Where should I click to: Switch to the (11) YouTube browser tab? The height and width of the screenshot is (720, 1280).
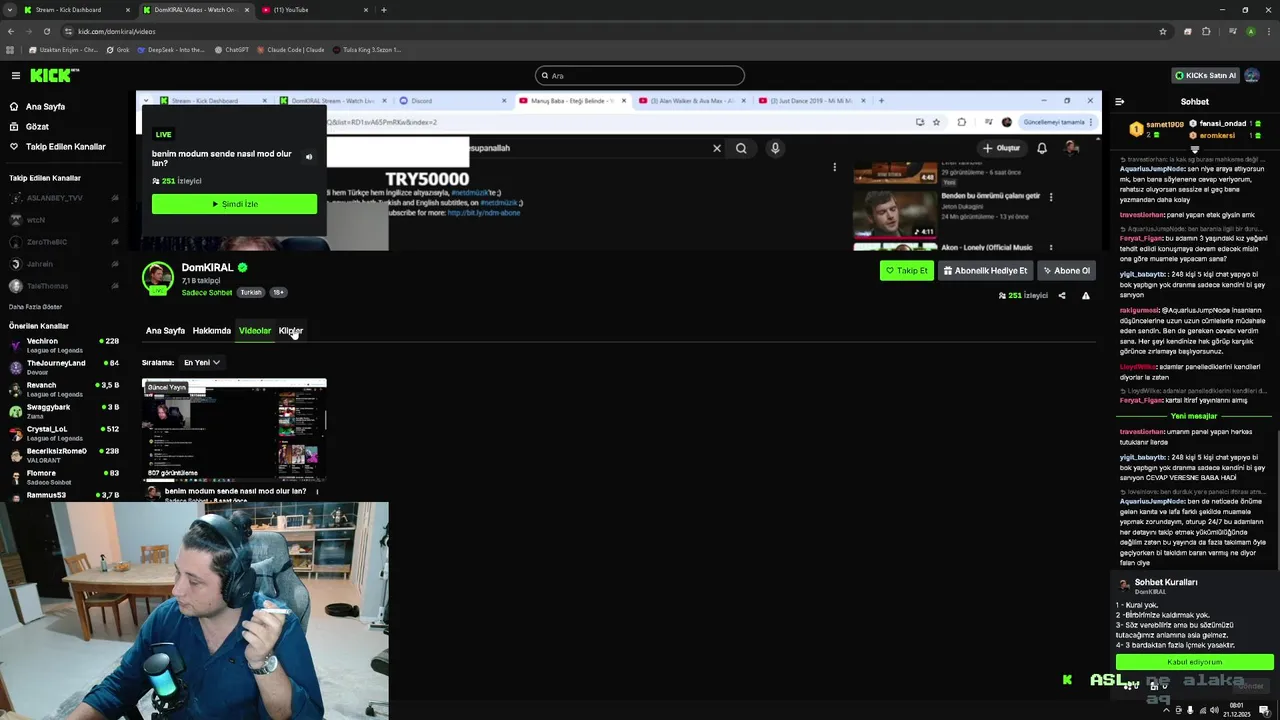pyautogui.click(x=313, y=10)
